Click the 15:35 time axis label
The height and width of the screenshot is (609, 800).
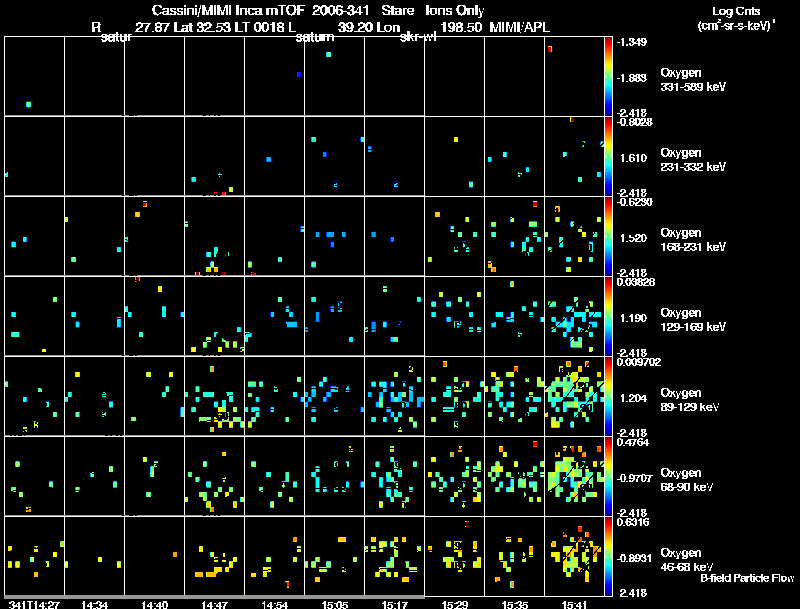(515, 604)
